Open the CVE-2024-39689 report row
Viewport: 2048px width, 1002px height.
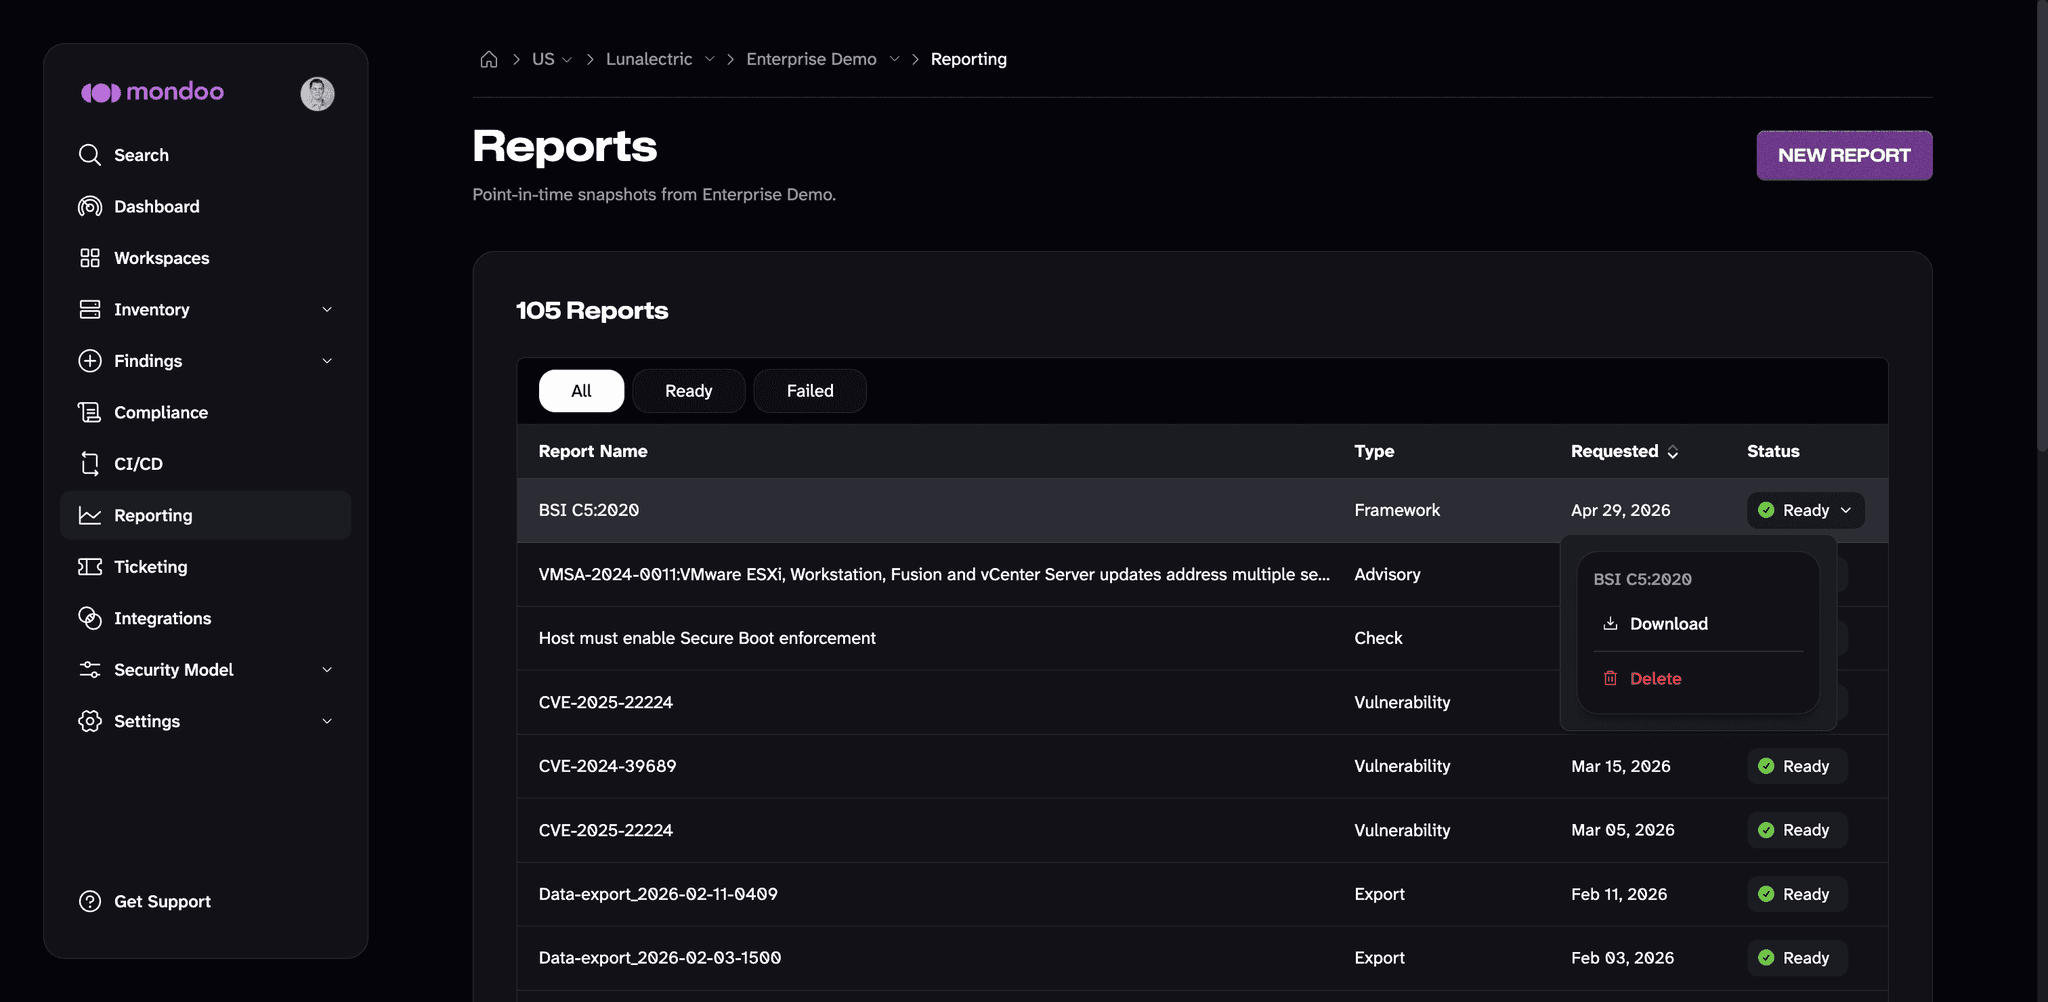tap(1202, 766)
